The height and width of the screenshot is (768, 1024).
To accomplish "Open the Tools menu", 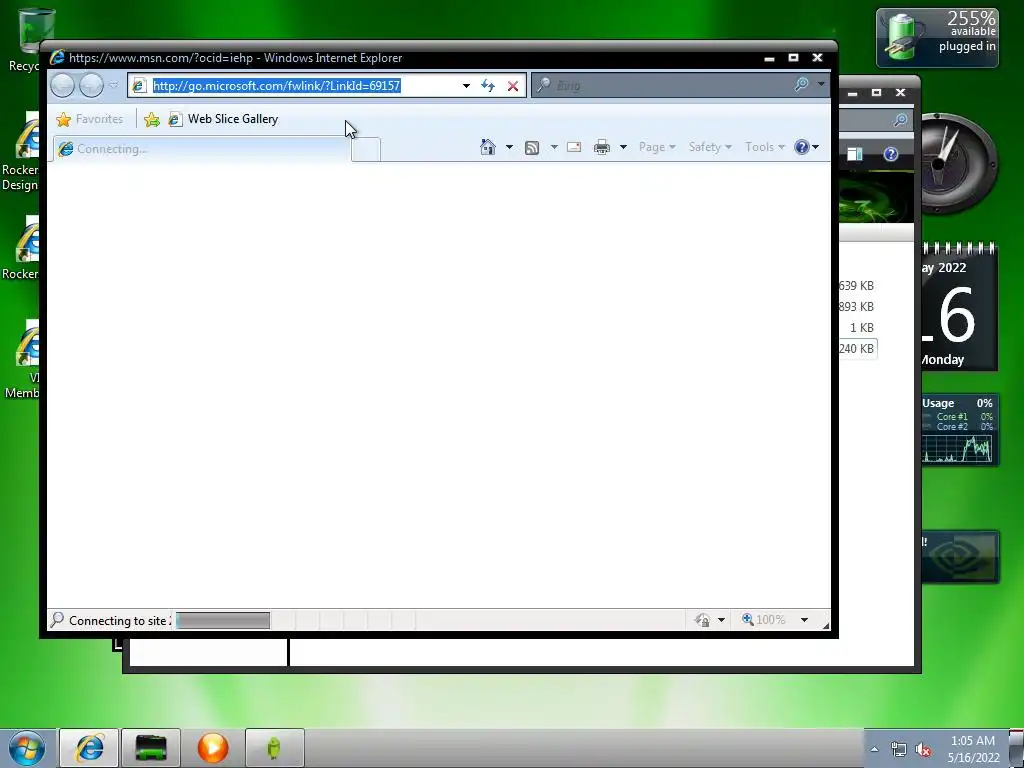I will pos(765,147).
